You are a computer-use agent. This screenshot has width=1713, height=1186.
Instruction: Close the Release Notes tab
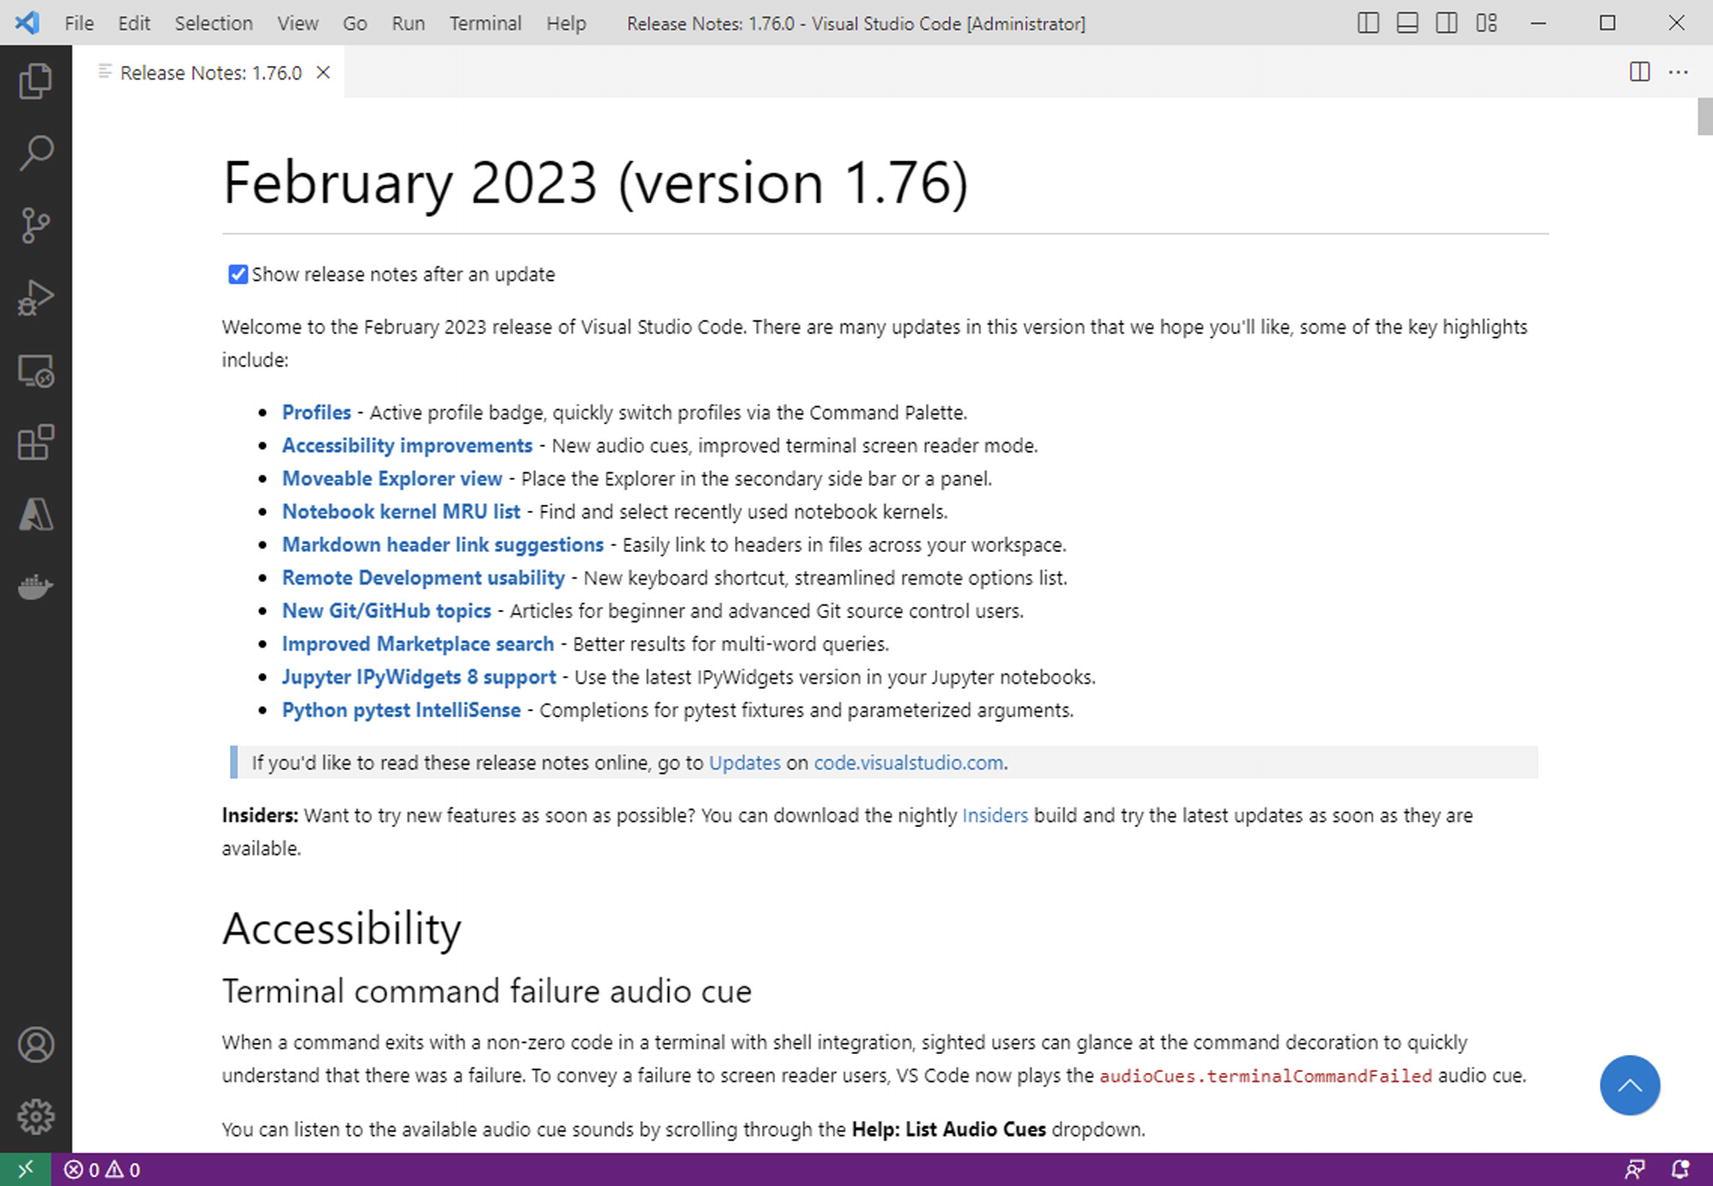[x=323, y=72]
